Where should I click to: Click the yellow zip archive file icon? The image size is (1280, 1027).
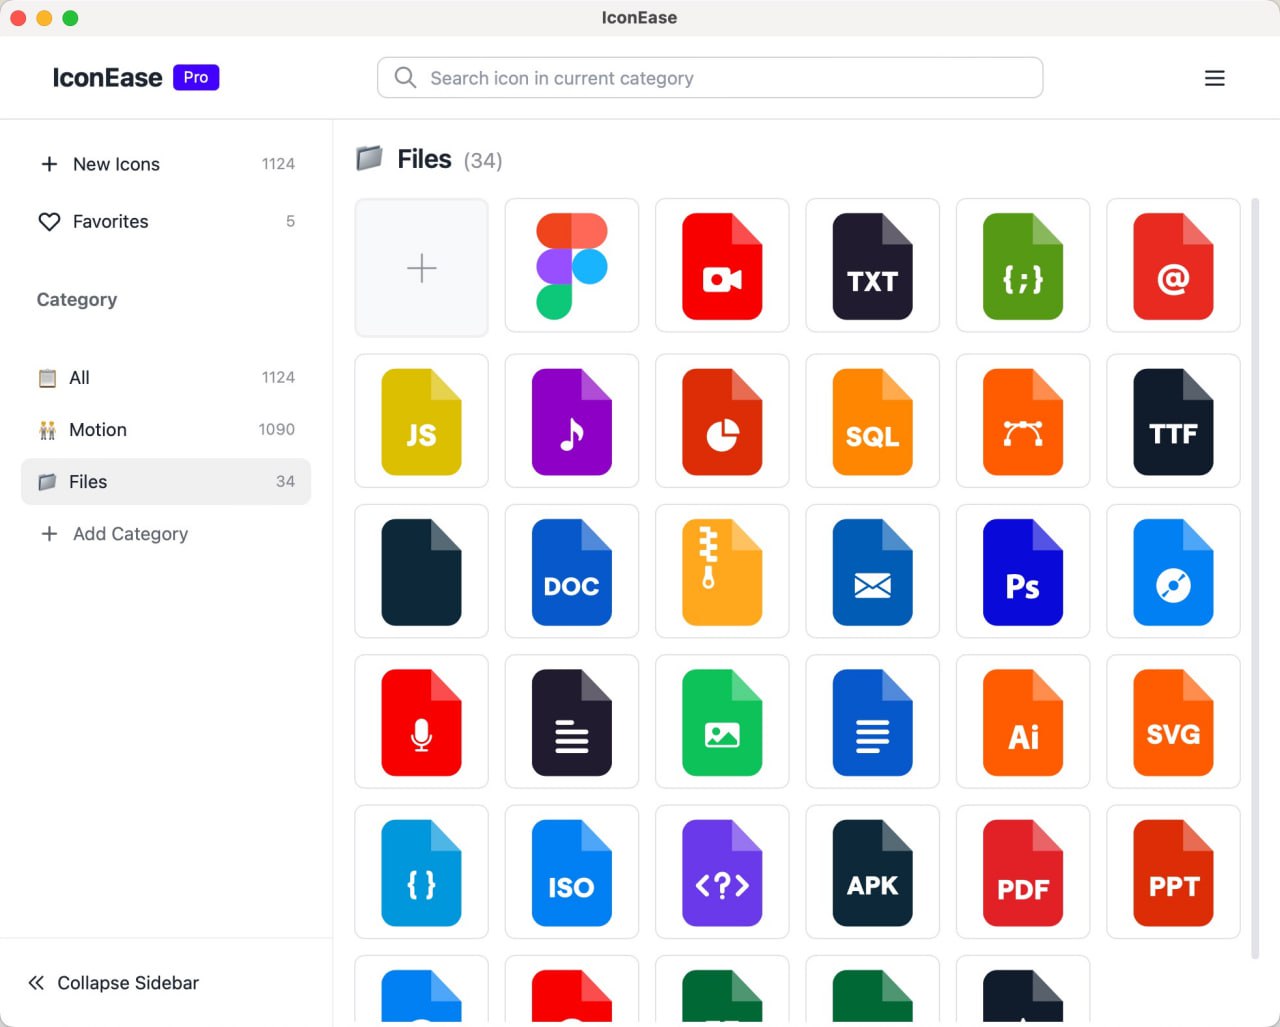click(x=722, y=572)
